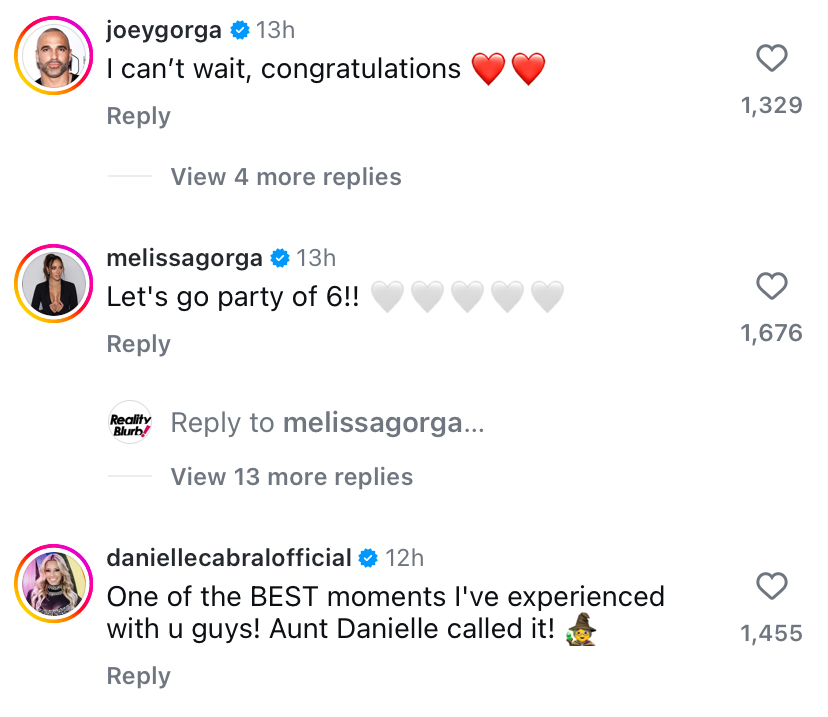This screenshot has height=717, width=828.
Task: Open joeygorga's profile picture
Action: 52,60
